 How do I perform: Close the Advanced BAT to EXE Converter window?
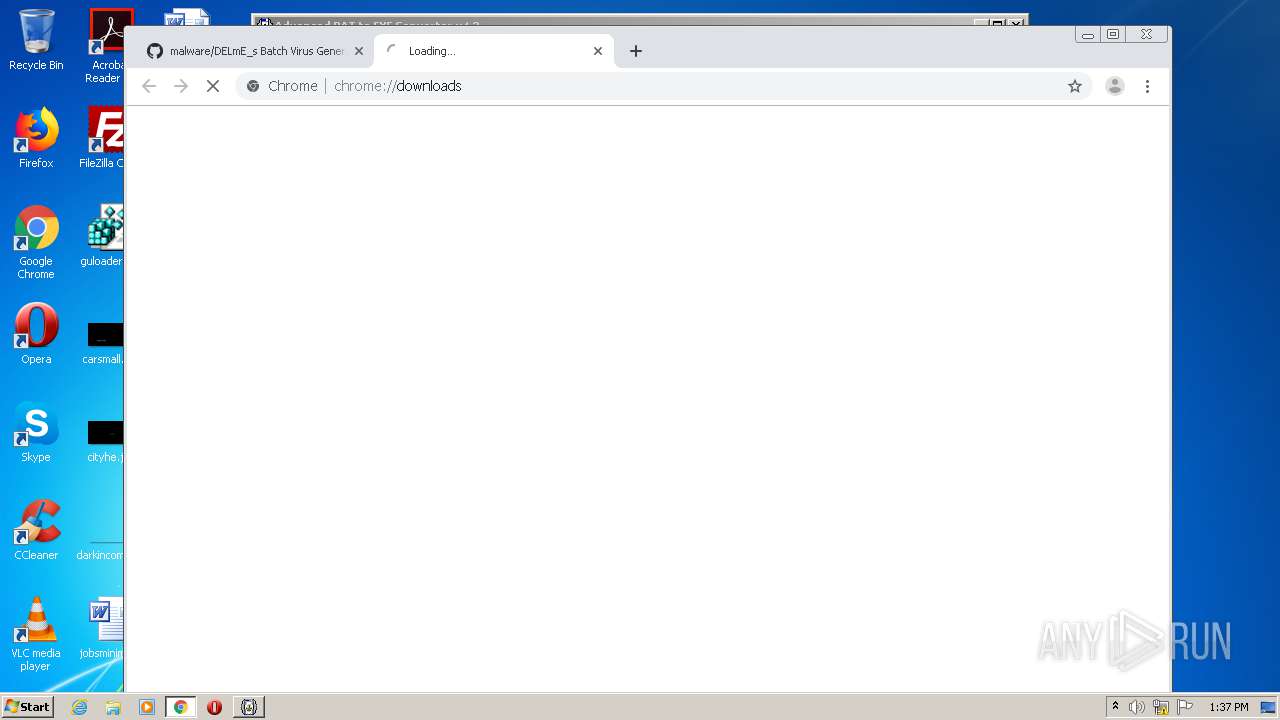click(x=1016, y=22)
